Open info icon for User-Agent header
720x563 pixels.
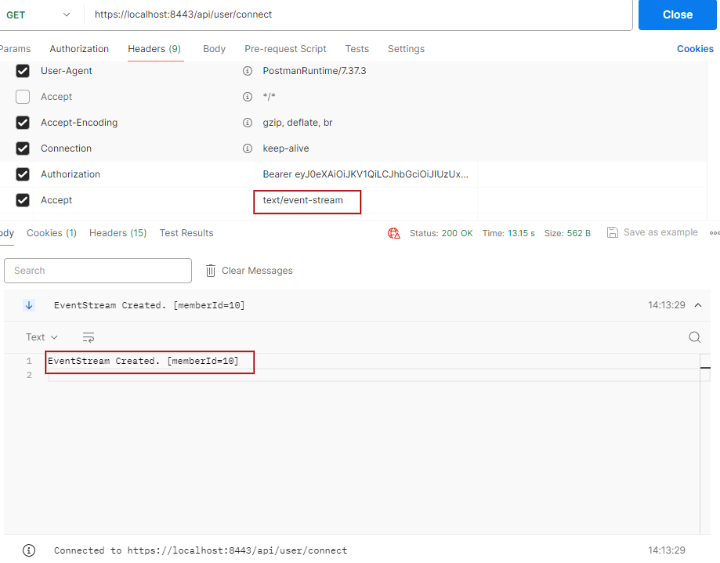click(247, 71)
